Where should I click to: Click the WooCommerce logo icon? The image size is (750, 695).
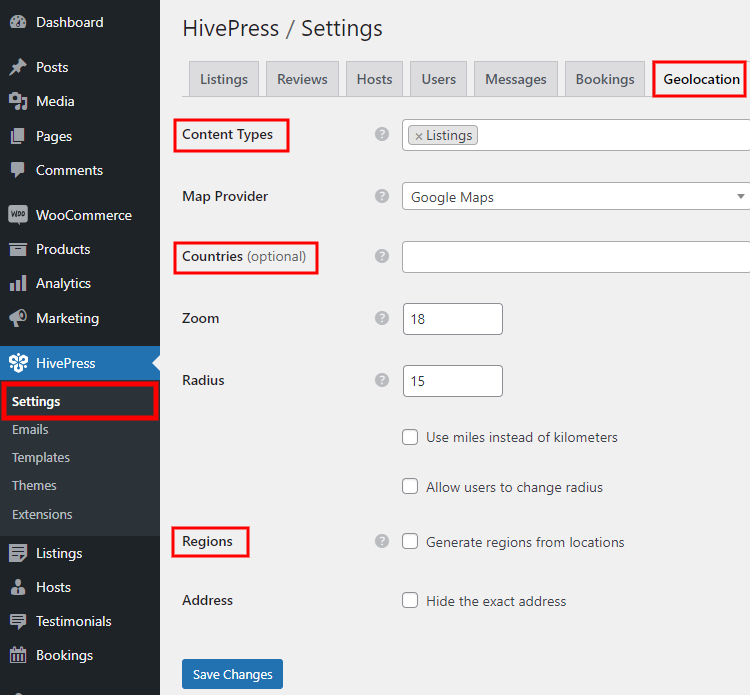point(18,215)
